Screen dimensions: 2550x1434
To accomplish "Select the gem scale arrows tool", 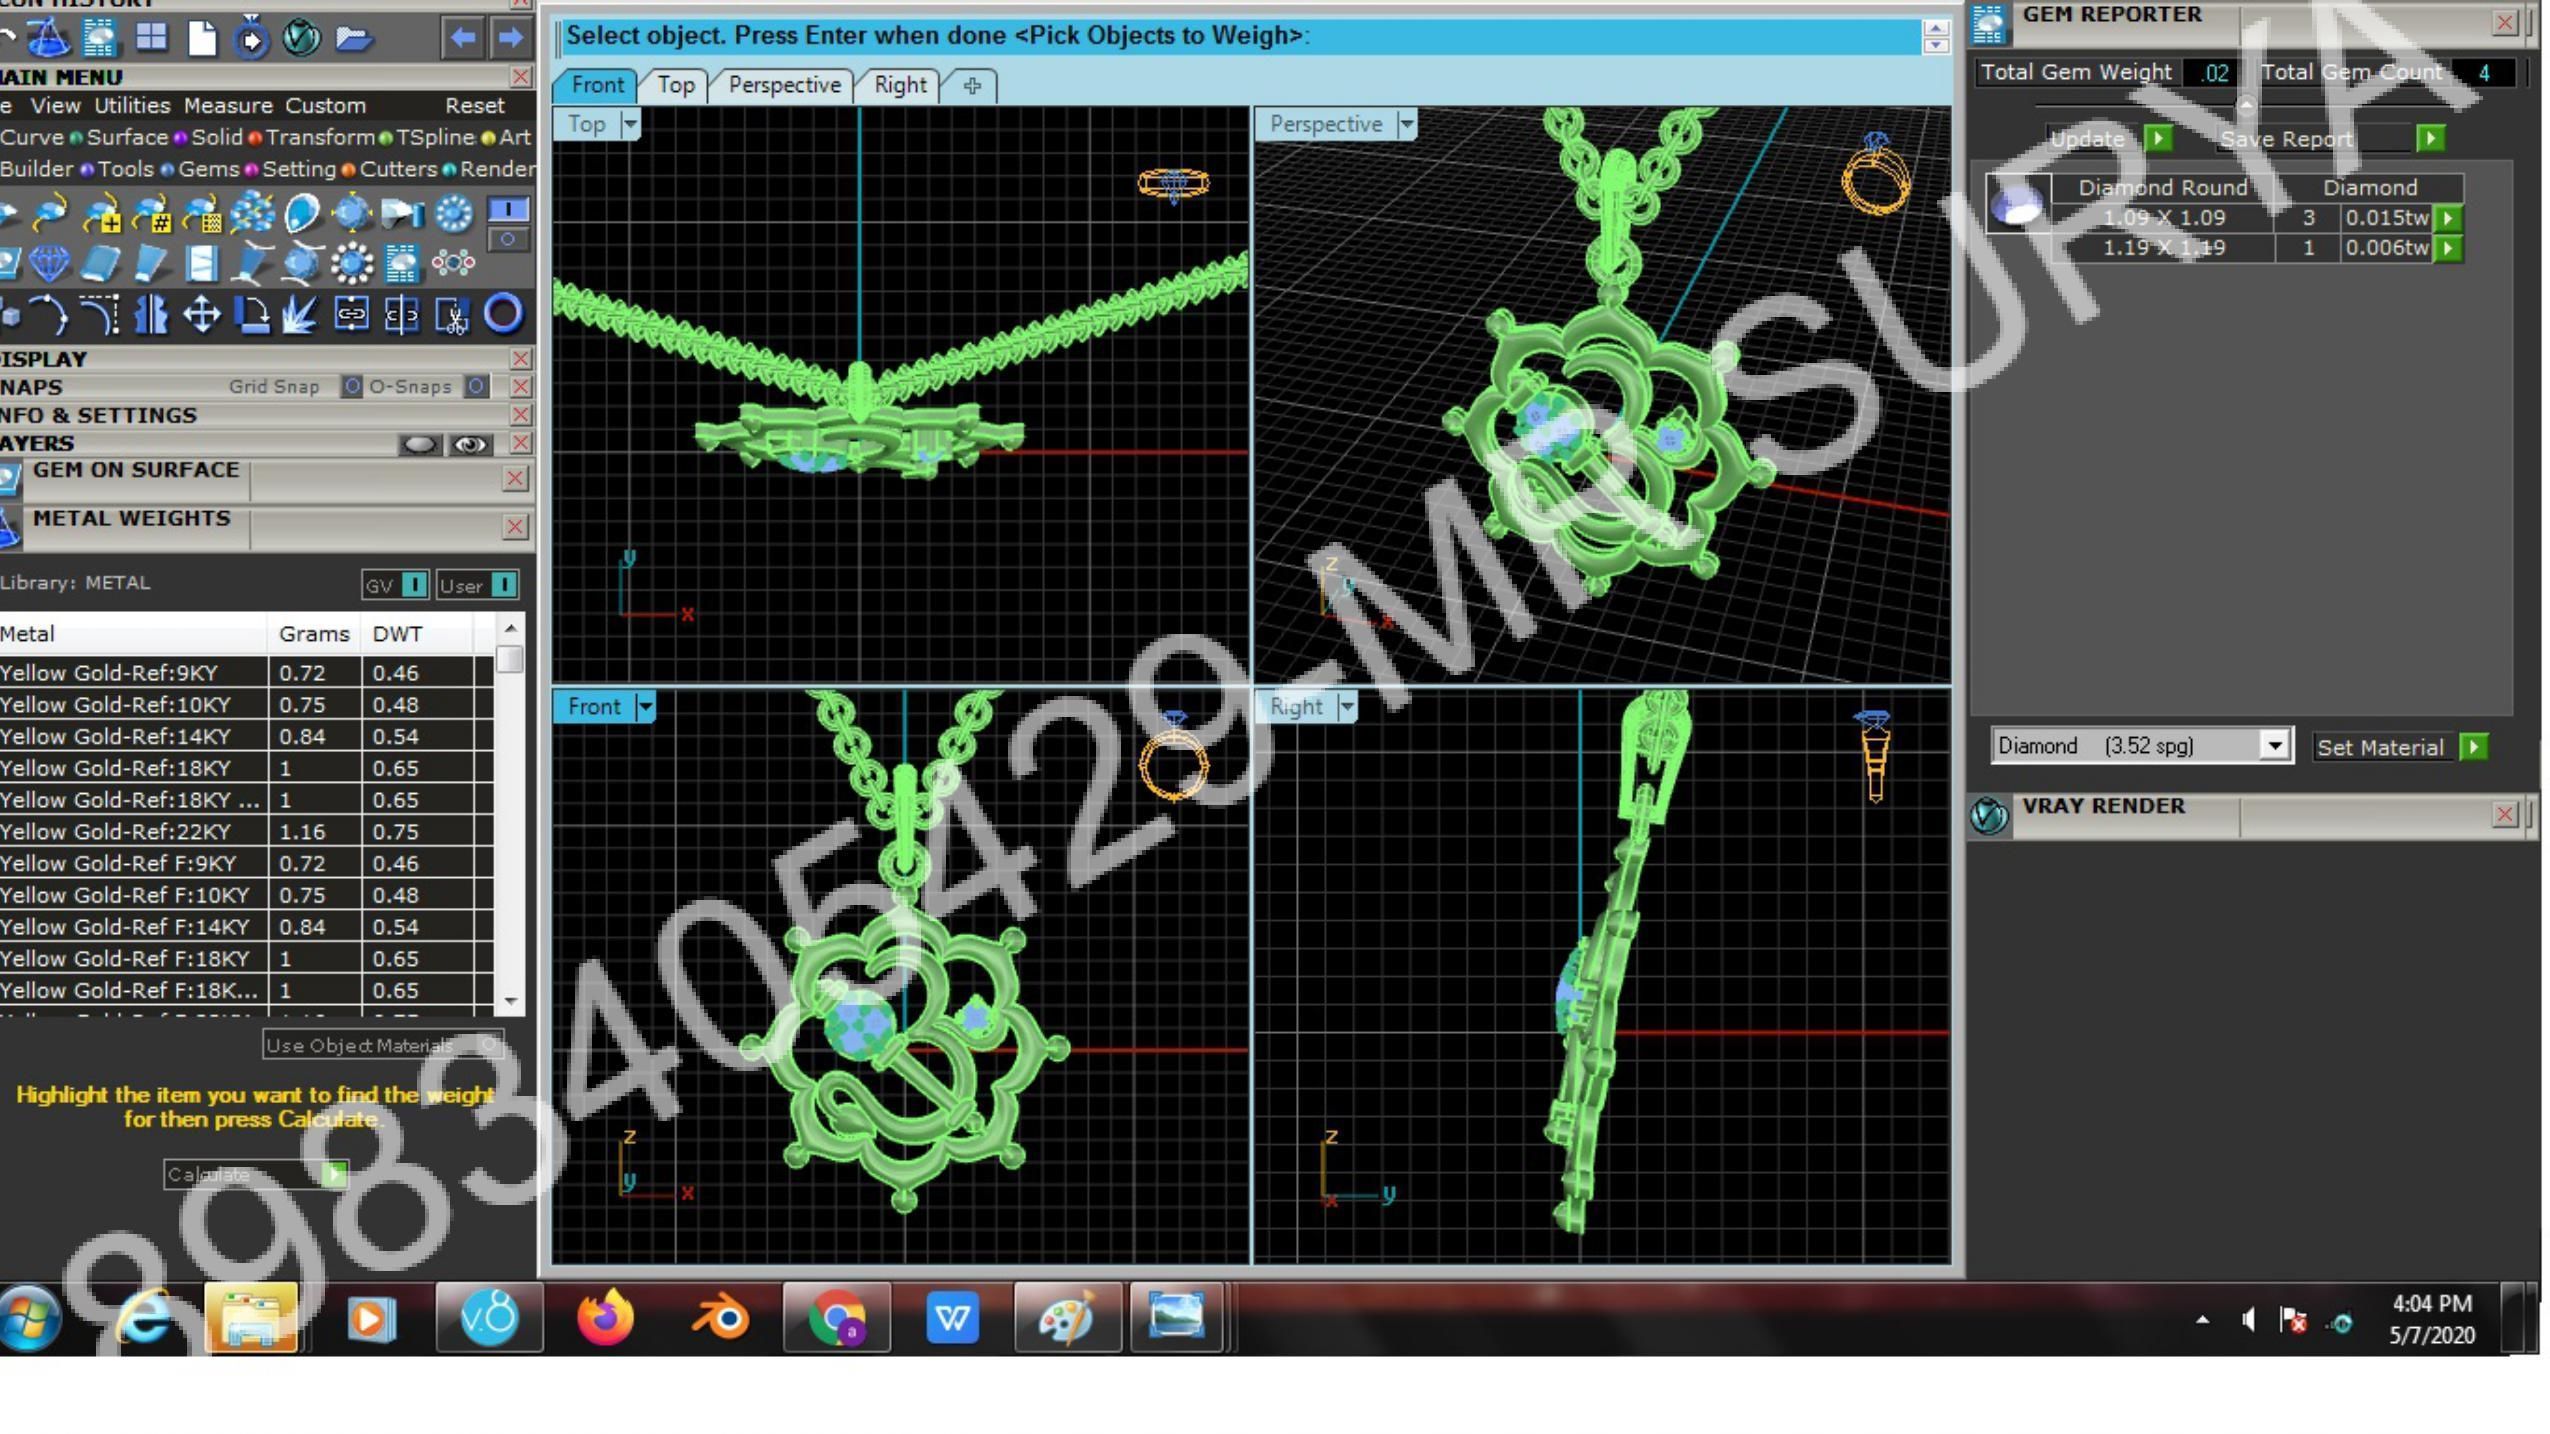I will coord(351,213).
